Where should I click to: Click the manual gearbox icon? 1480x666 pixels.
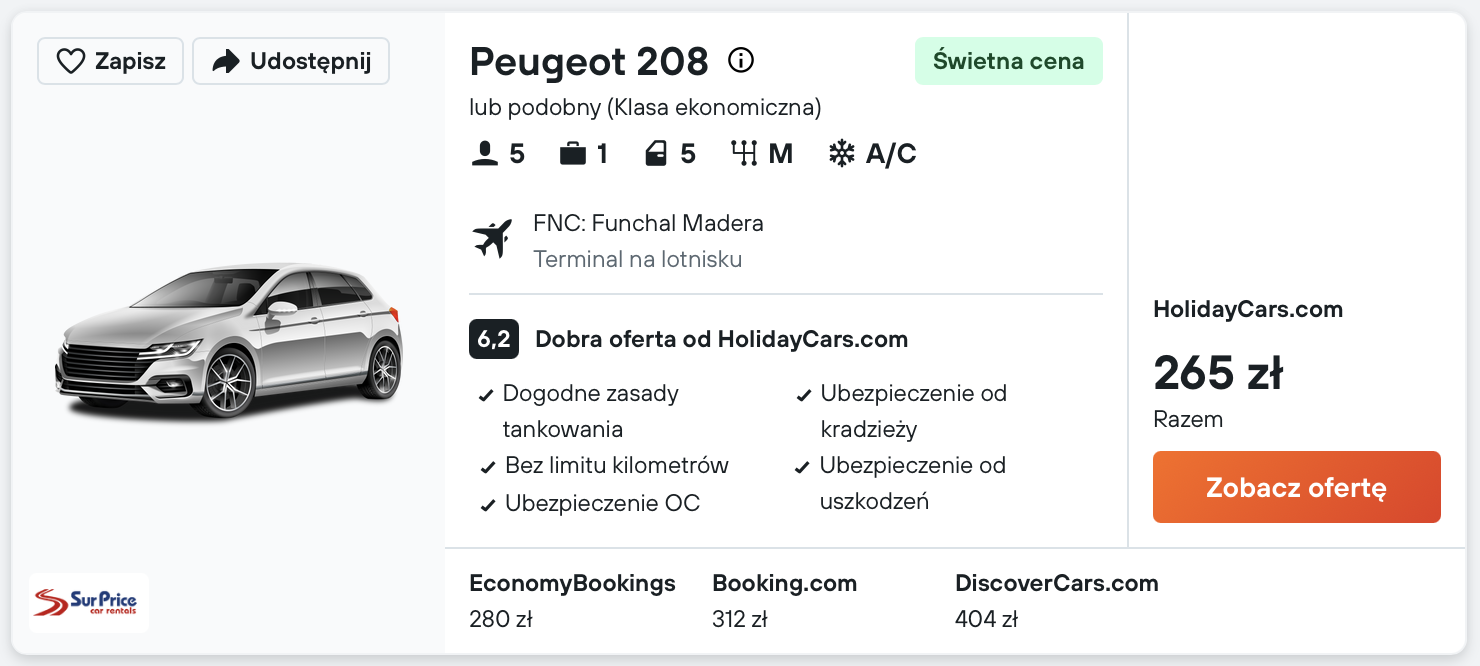pos(744,154)
